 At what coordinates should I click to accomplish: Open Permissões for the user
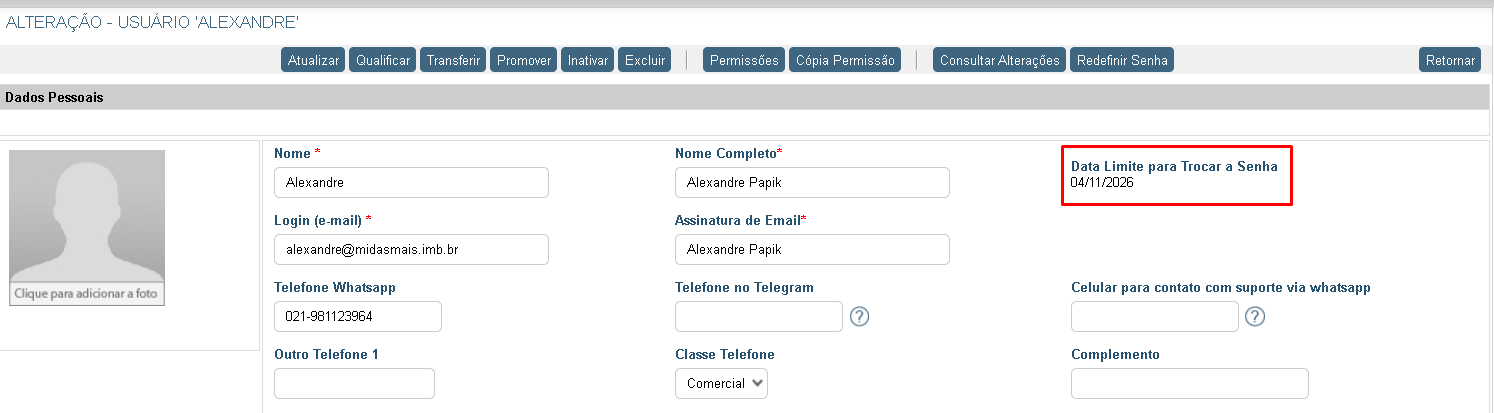point(744,60)
